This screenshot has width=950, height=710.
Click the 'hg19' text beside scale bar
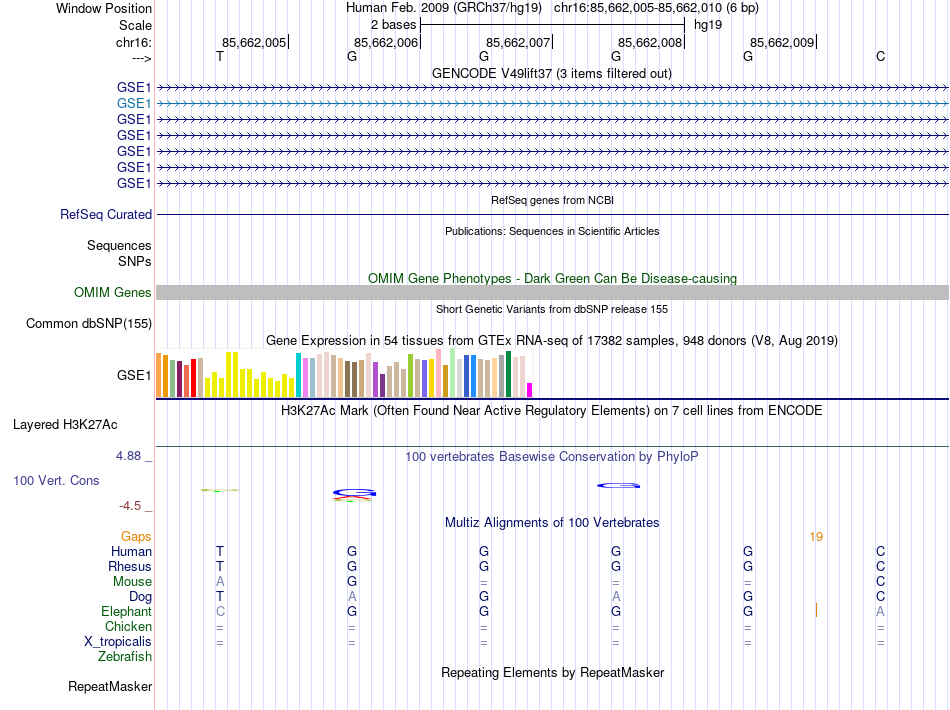(708, 25)
